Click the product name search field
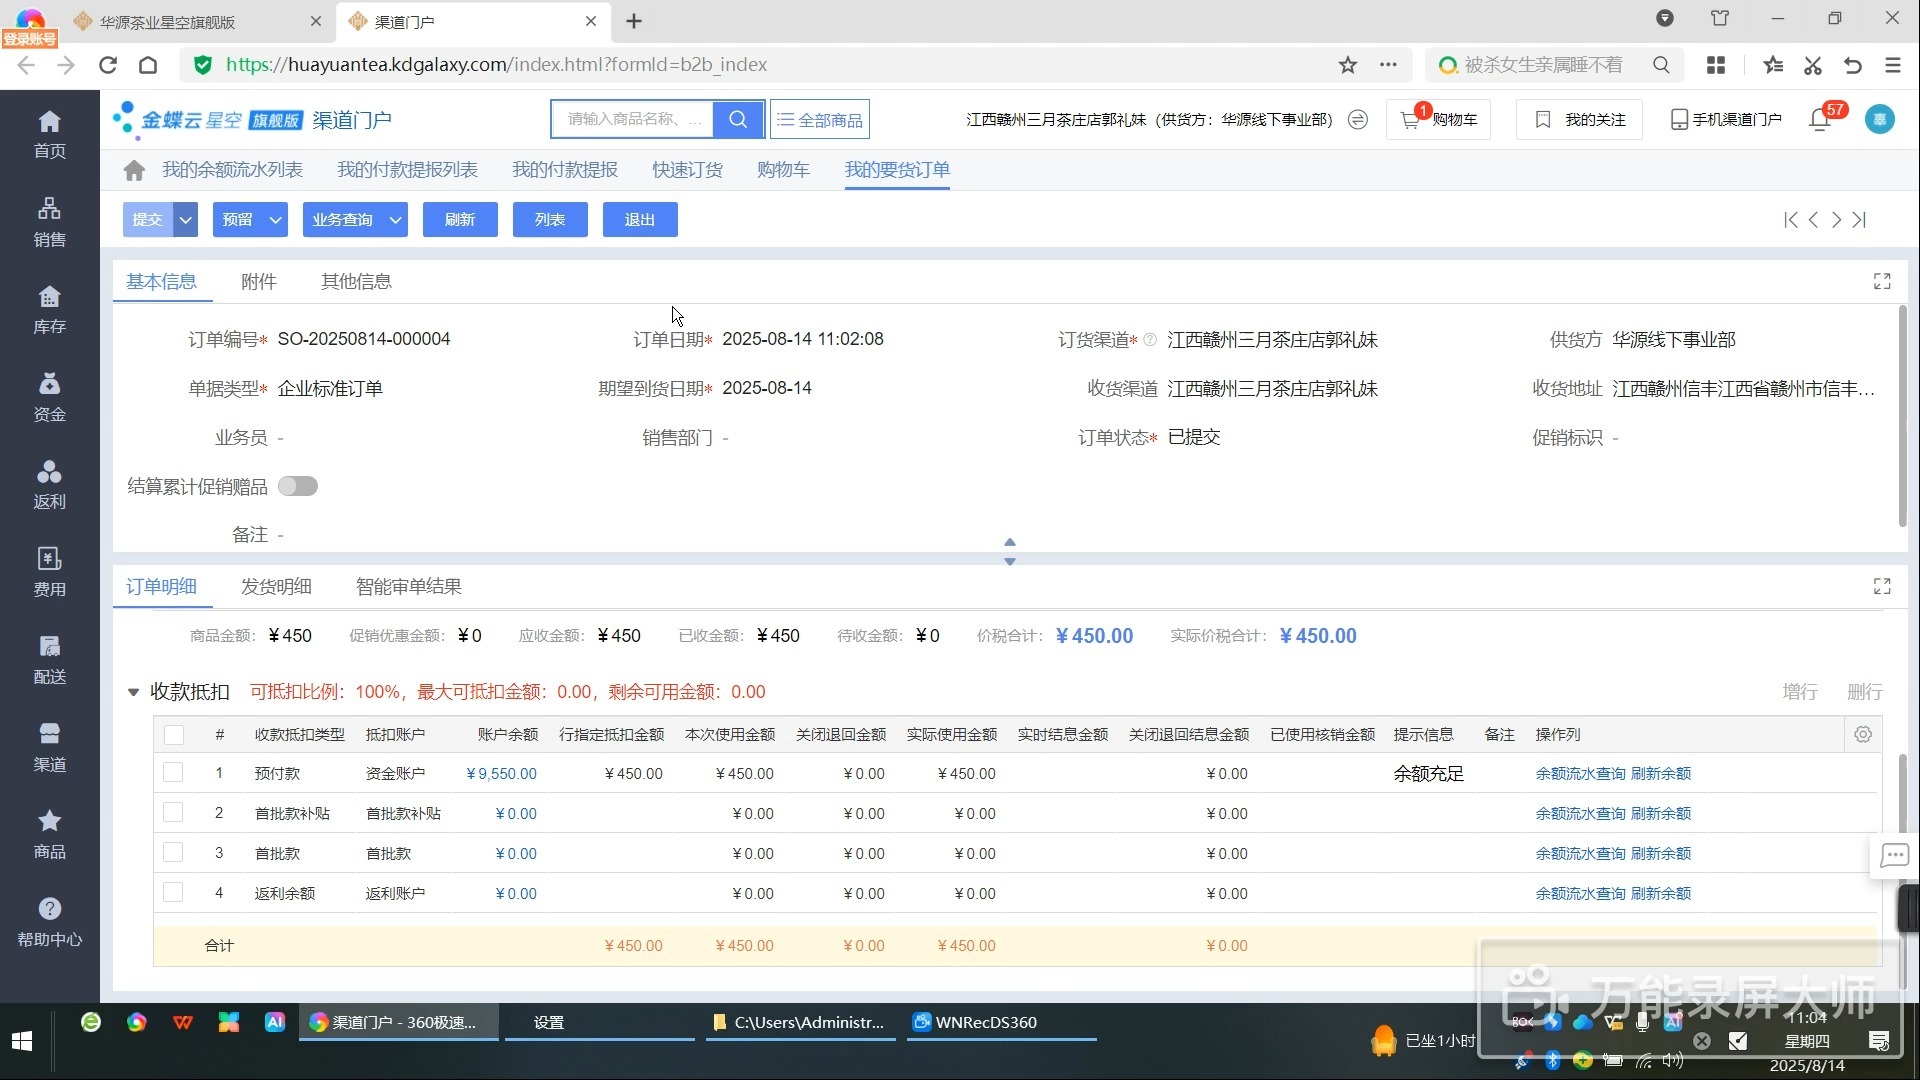This screenshot has width=1920, height=1080. tap(633, 119)
